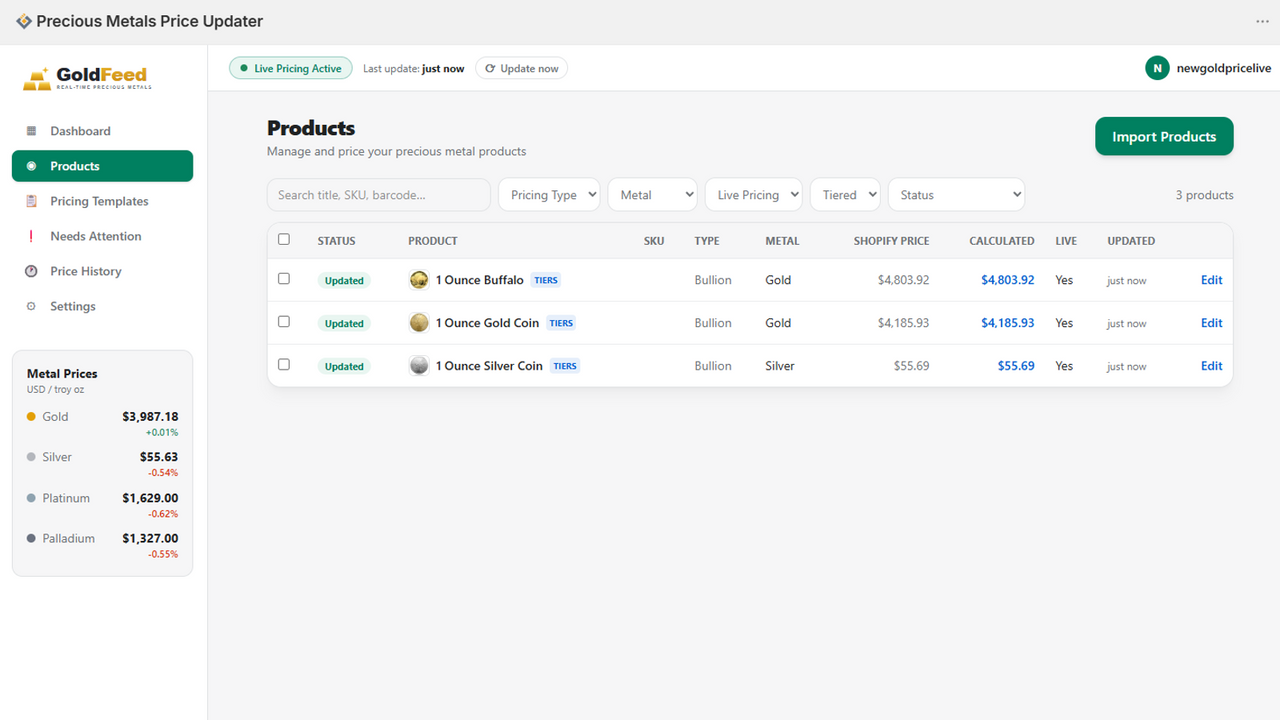Click the Pricing Templates clipboard icon
The height and width of the screenshot is (720, 1280).
pyautogui.click(x=31, y=201)
